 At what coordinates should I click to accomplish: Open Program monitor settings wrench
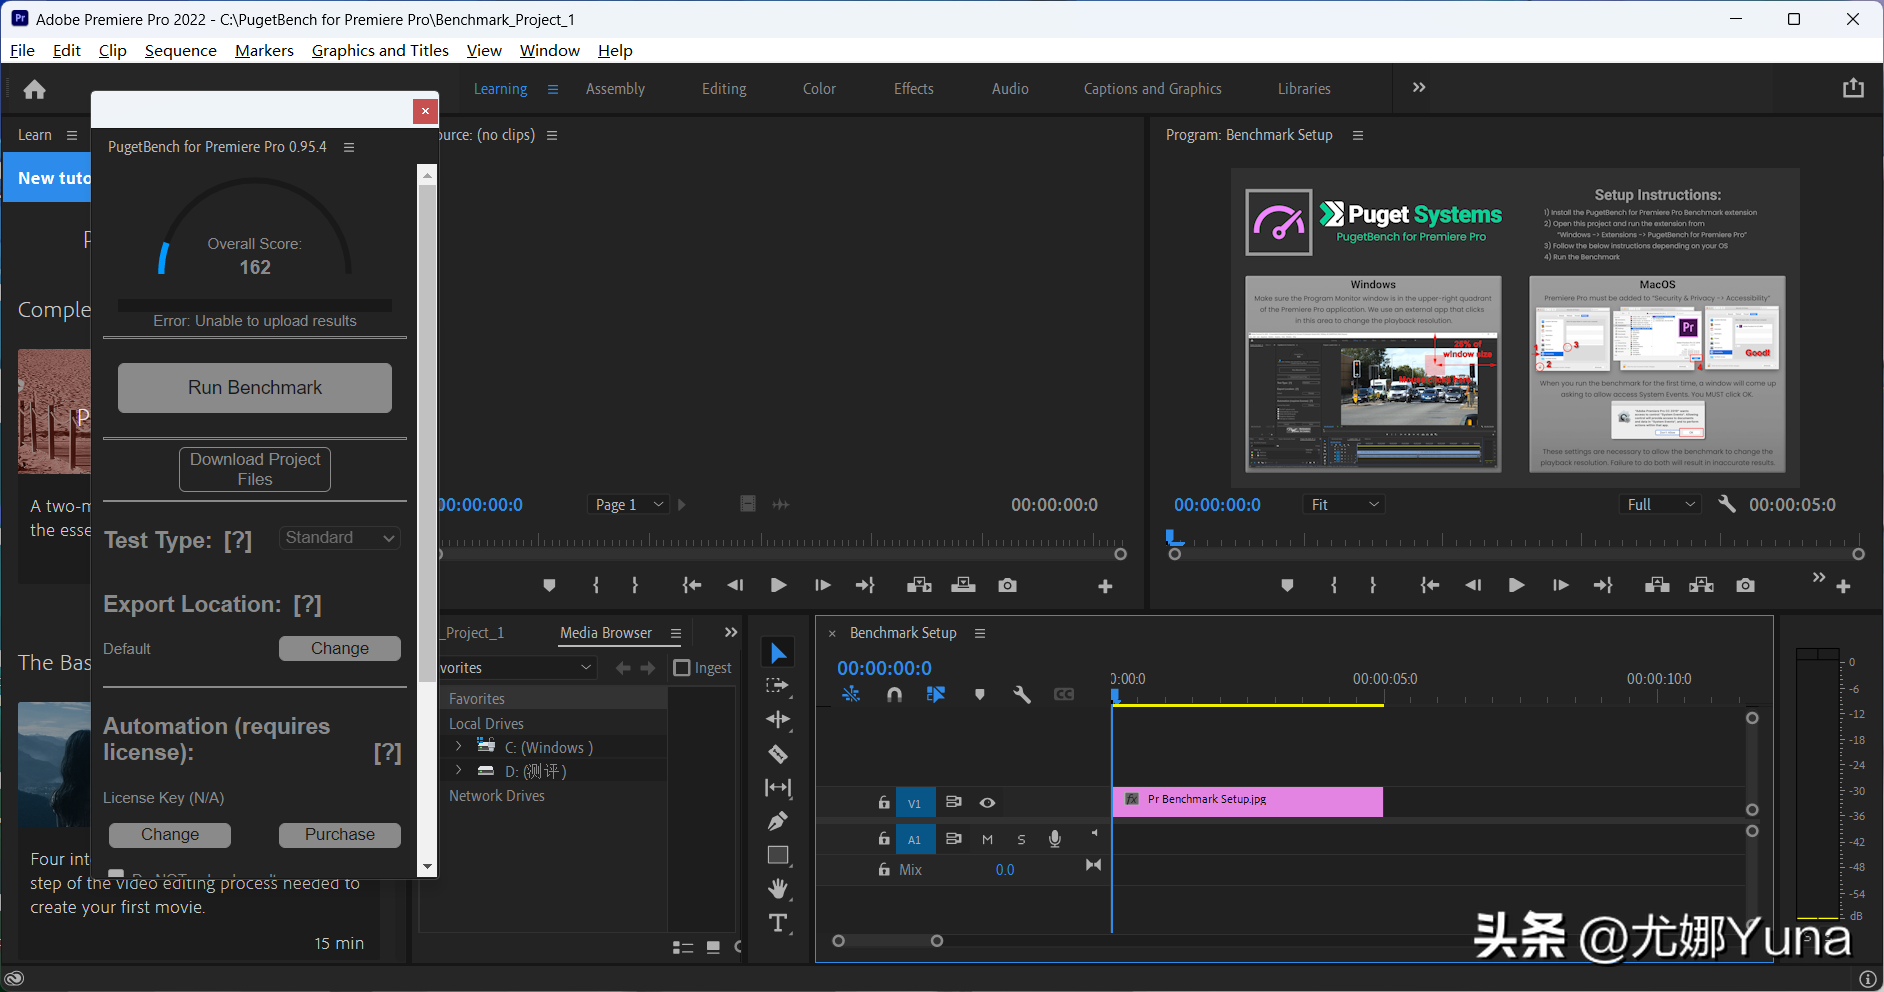tap(1727, 504)
